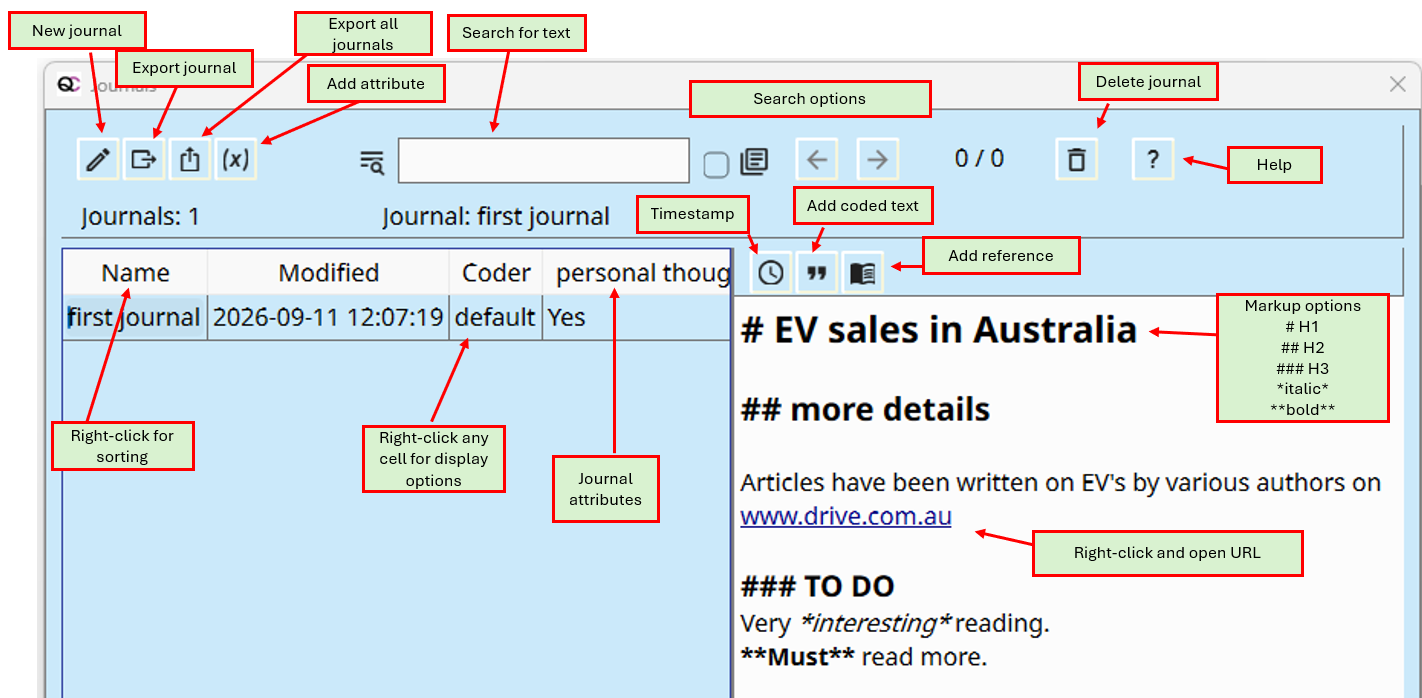Open the www.drive.com.au link
This screenshot has height=698, width=1422.
(846, 516)
